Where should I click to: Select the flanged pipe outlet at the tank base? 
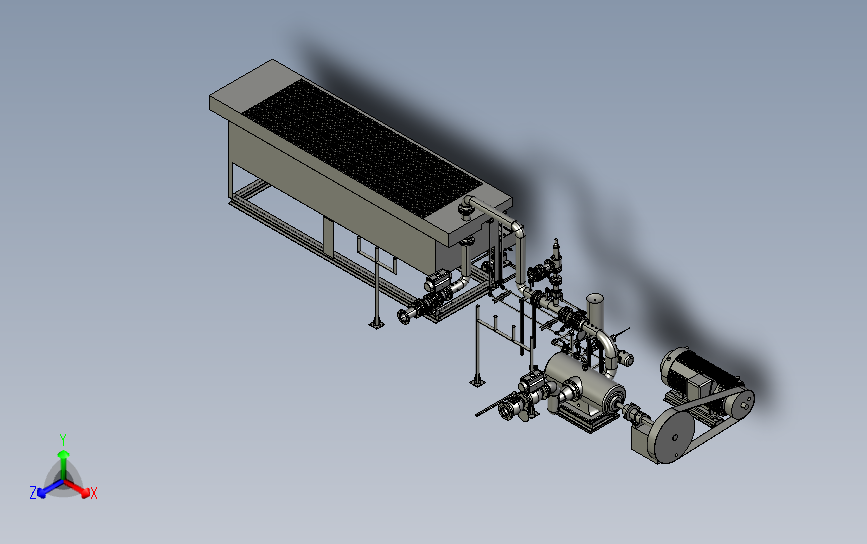[404, 317]
